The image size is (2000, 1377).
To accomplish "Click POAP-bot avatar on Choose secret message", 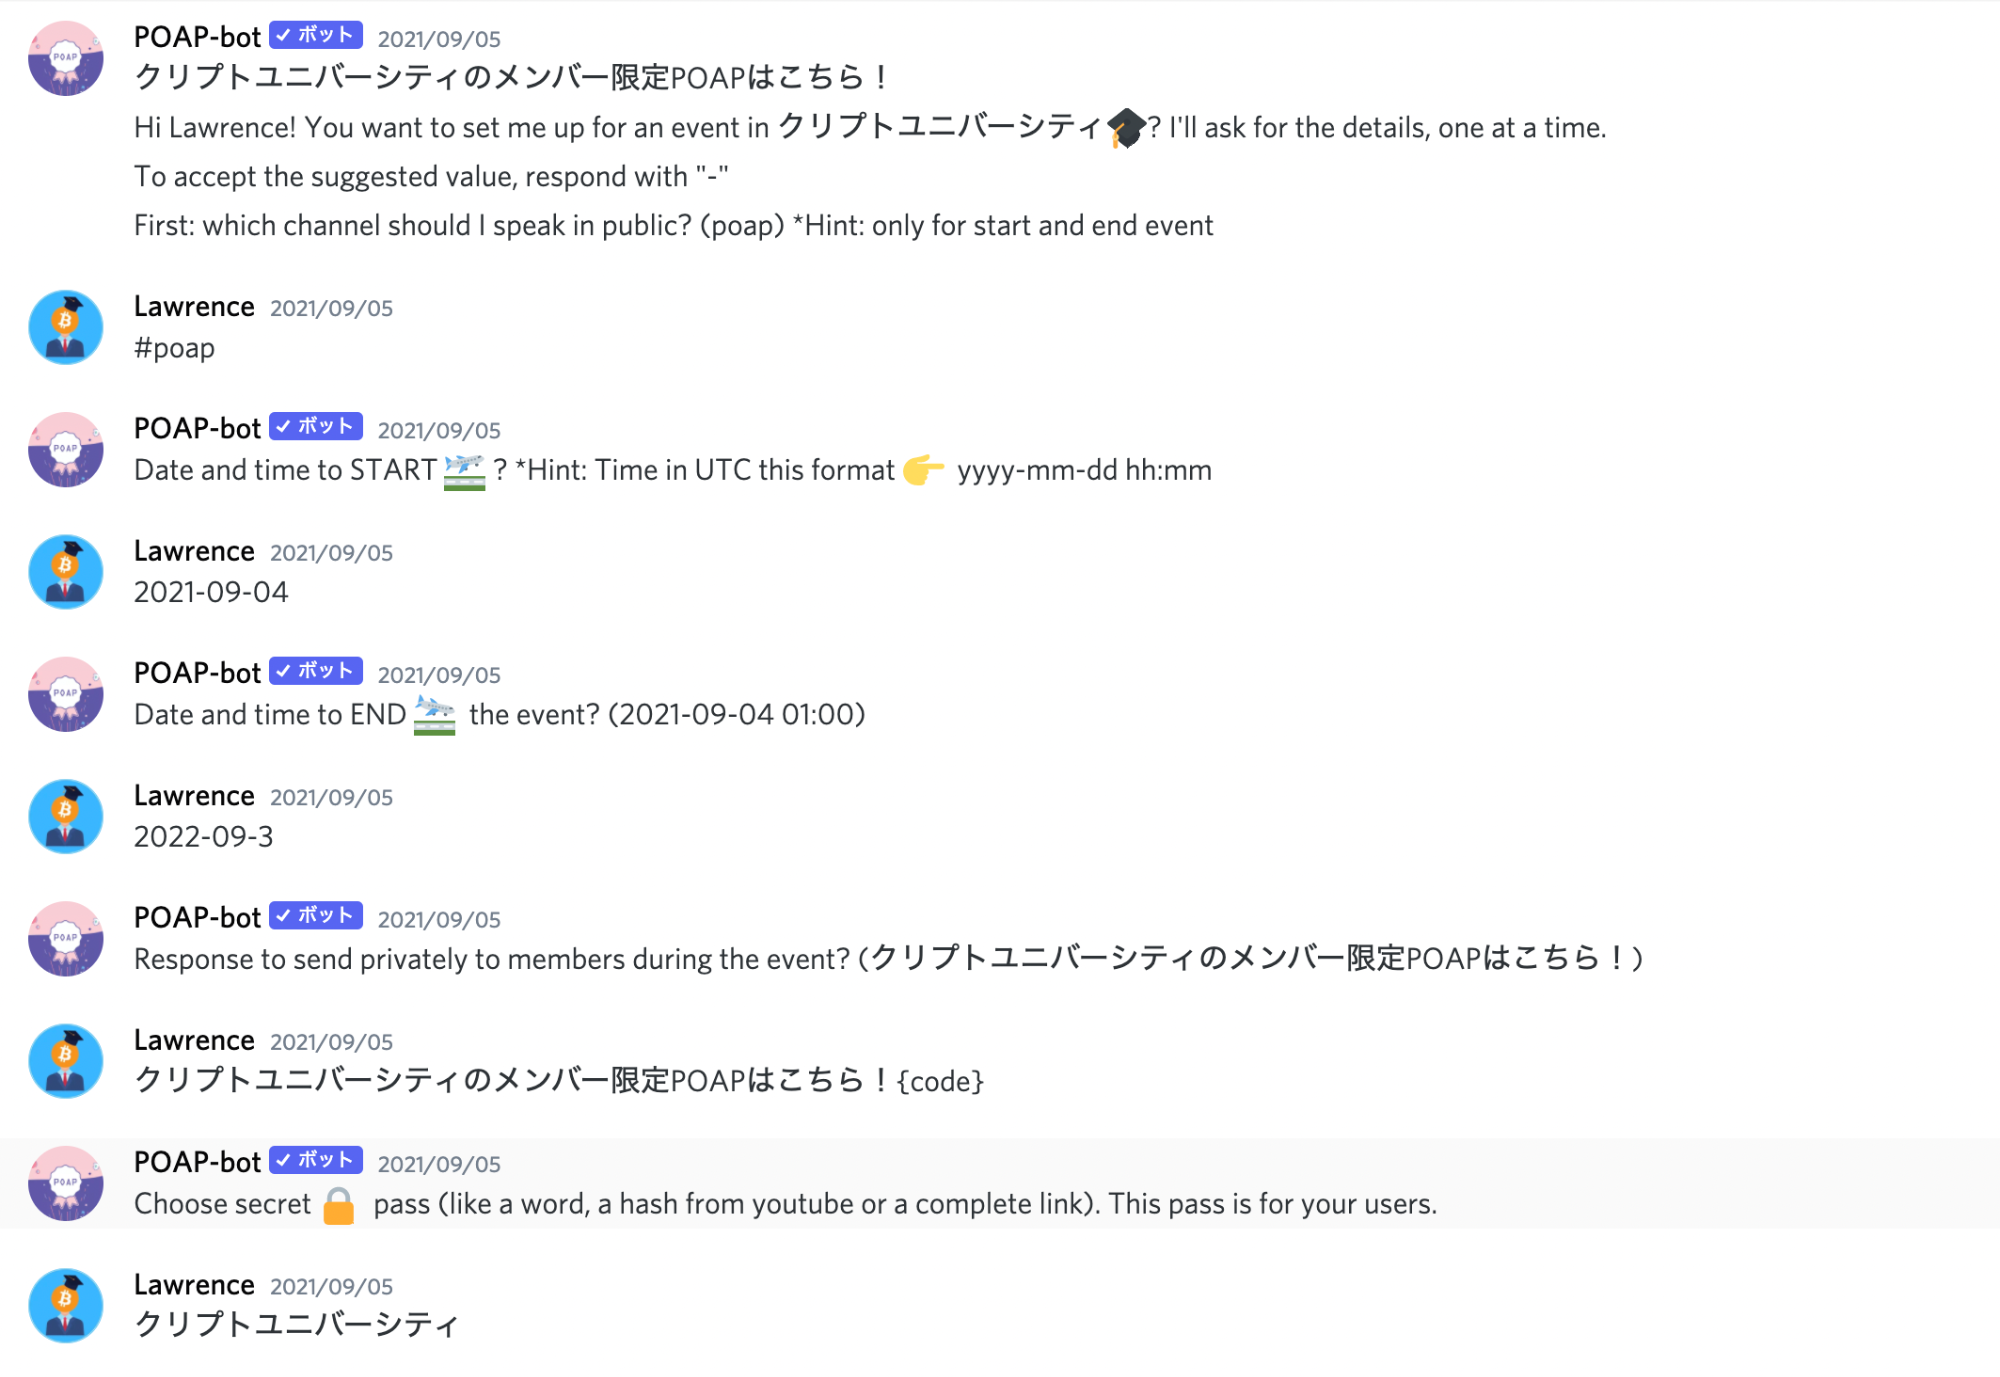I will tap(66, 1183).
